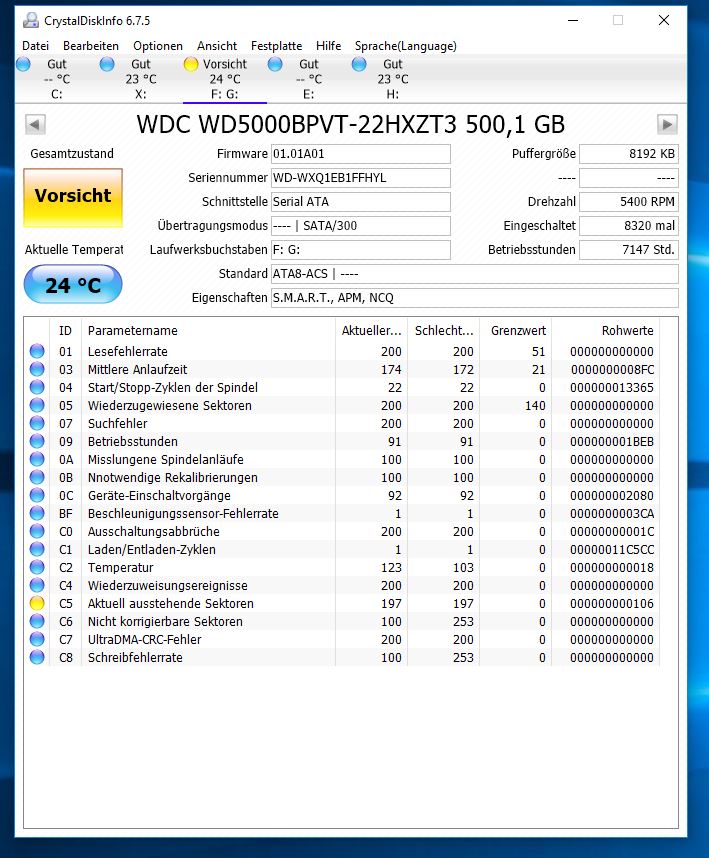Open the Festplatte menu

[x=276, y=46]
